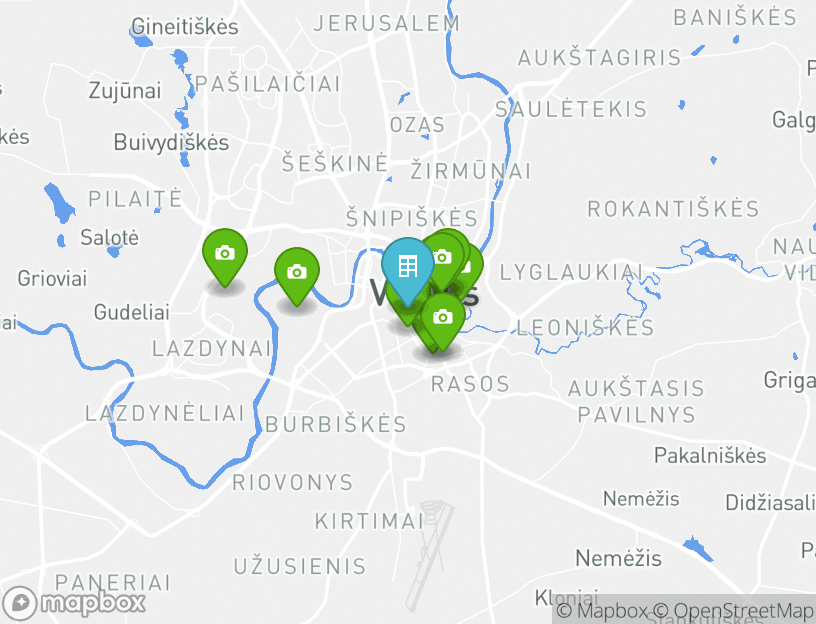This screenshot has width=816, height=624.
Task: Click the Mapbox logo
Action: click(x=74, y=603)
